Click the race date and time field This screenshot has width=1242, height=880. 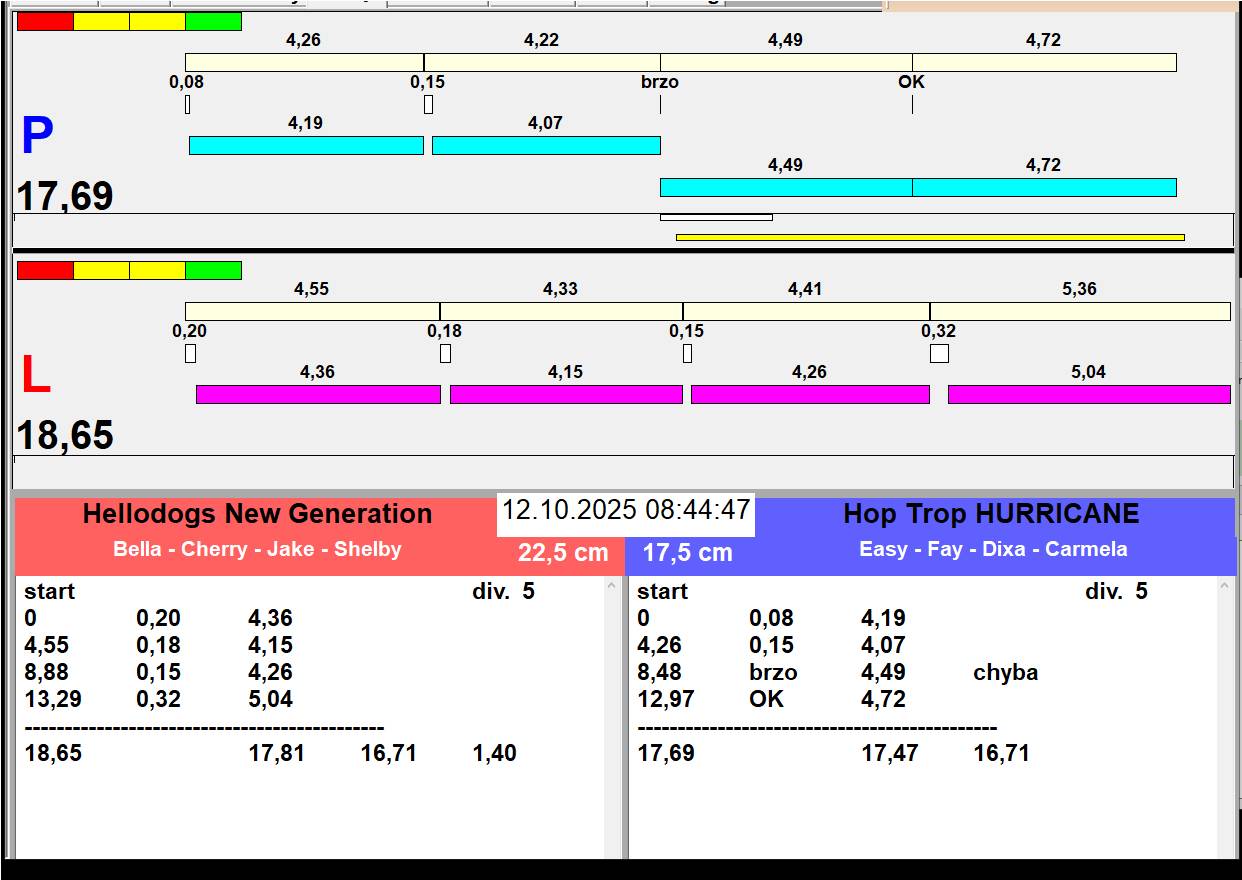625,510
